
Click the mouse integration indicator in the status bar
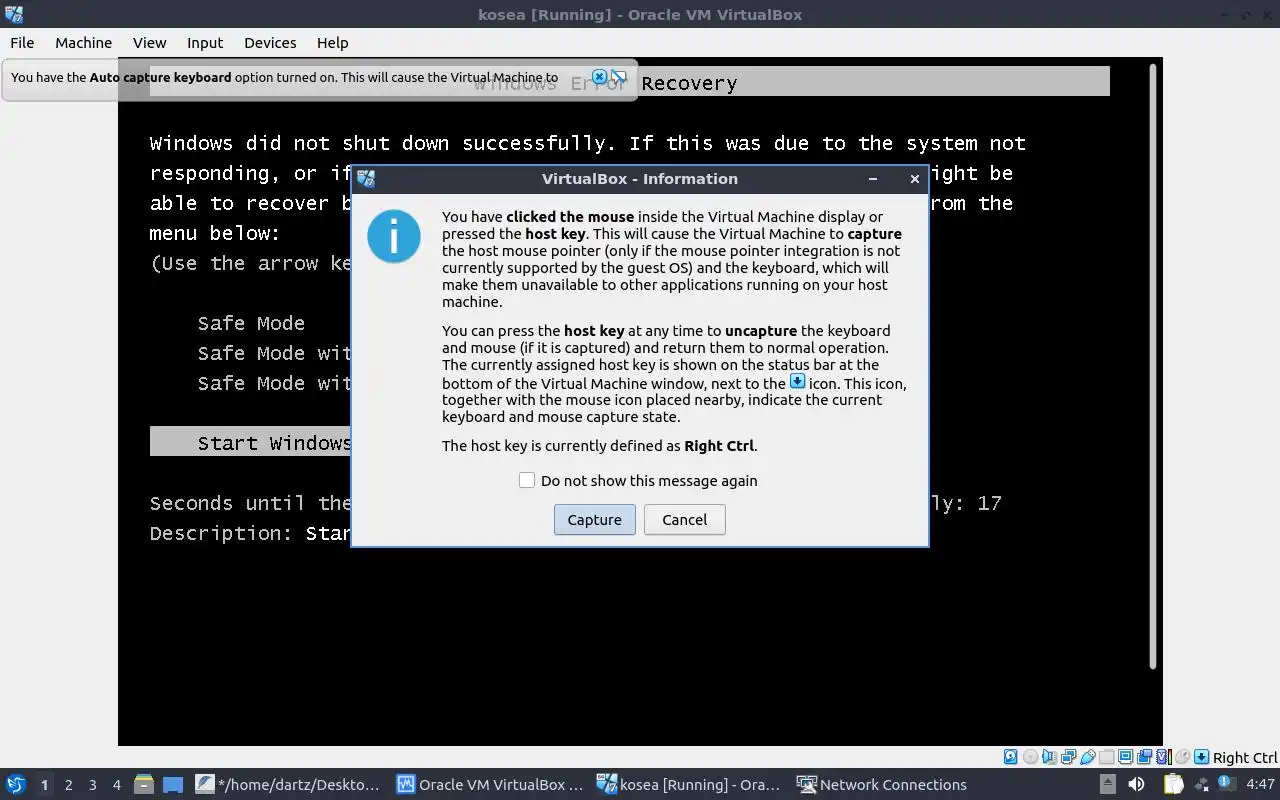point(1182,757)
